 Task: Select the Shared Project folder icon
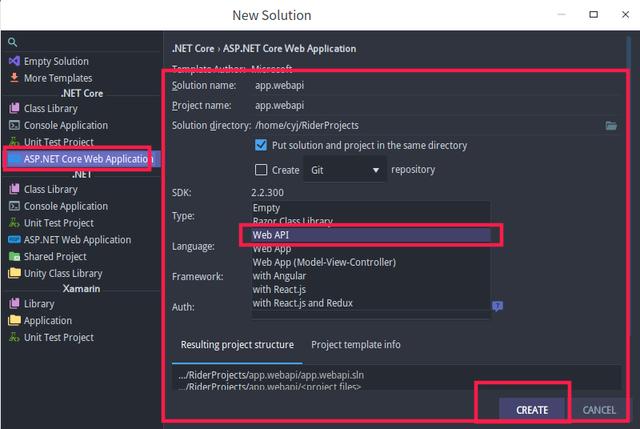14,257
